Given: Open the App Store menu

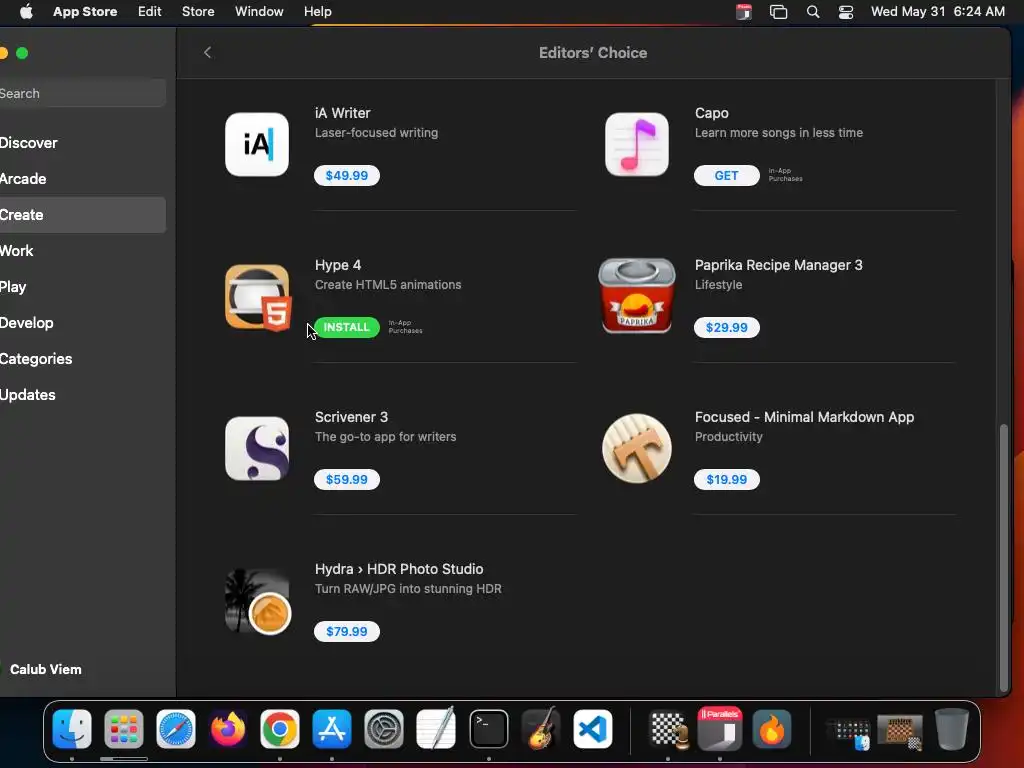Looking at the screenshot, I should [x=85, y=12].
